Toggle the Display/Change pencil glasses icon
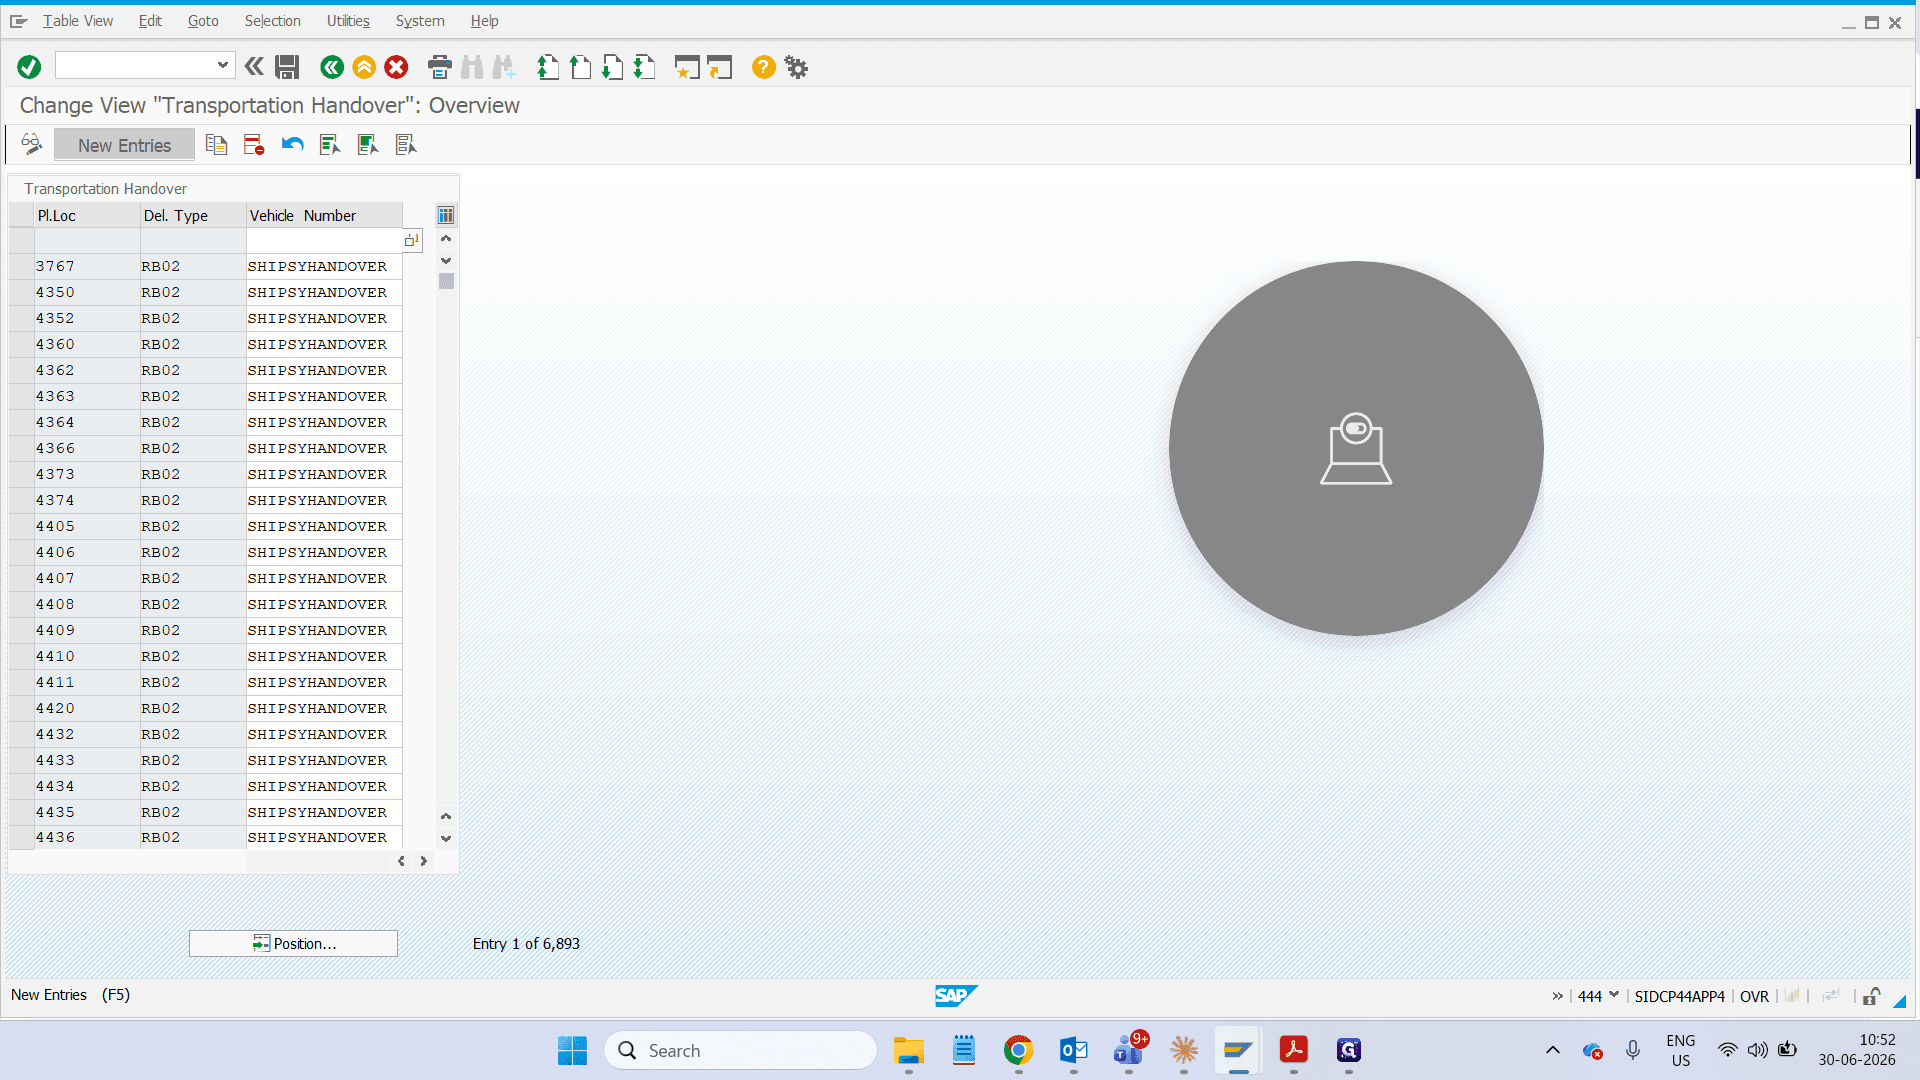1920x1080 pixels. (31, 145)
